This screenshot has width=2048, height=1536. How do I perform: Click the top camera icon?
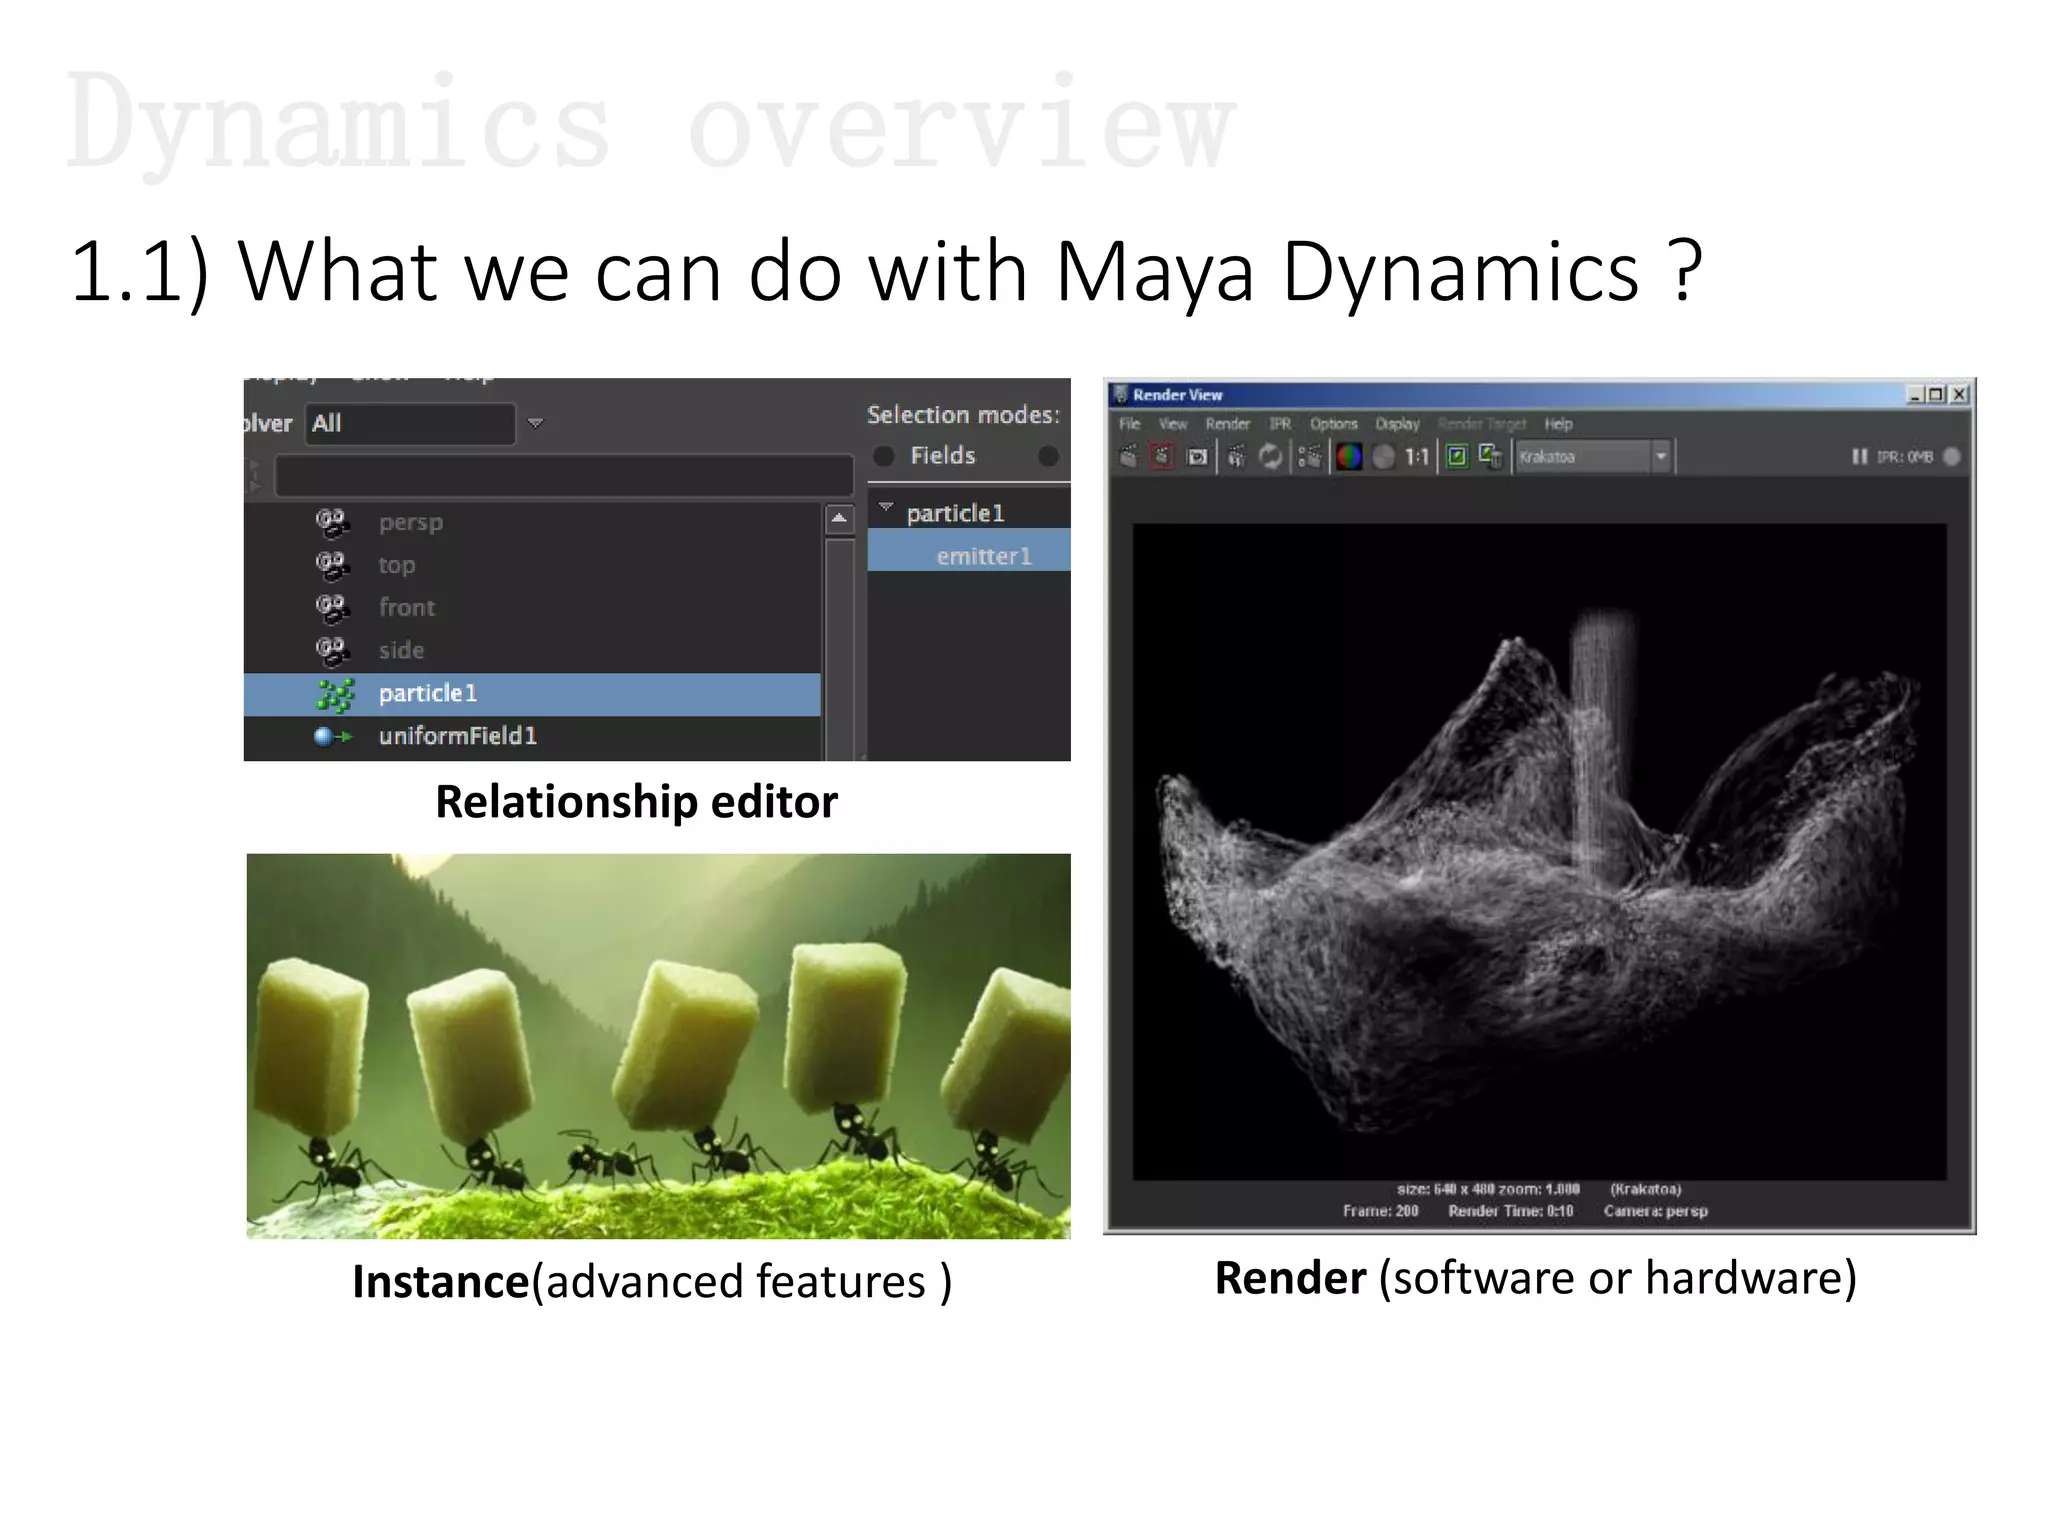coord(332,565)
